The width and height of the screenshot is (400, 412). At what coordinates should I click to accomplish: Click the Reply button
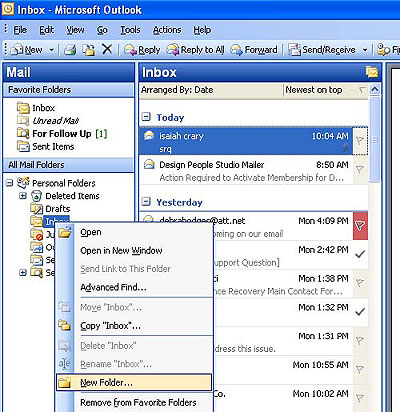(x=142, y=50)
